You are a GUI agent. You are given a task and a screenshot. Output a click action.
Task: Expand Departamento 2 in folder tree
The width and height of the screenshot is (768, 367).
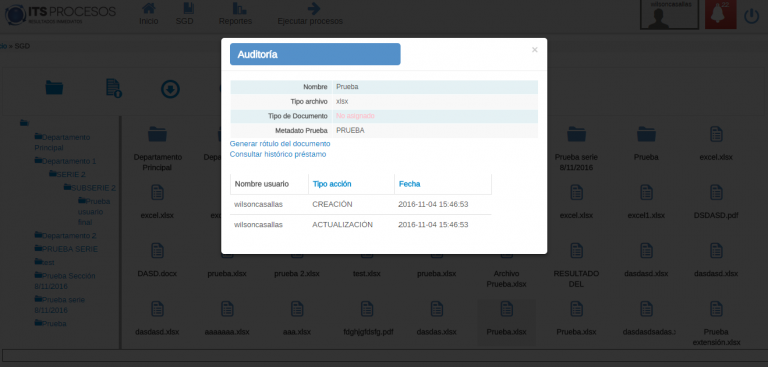point(65,235)
